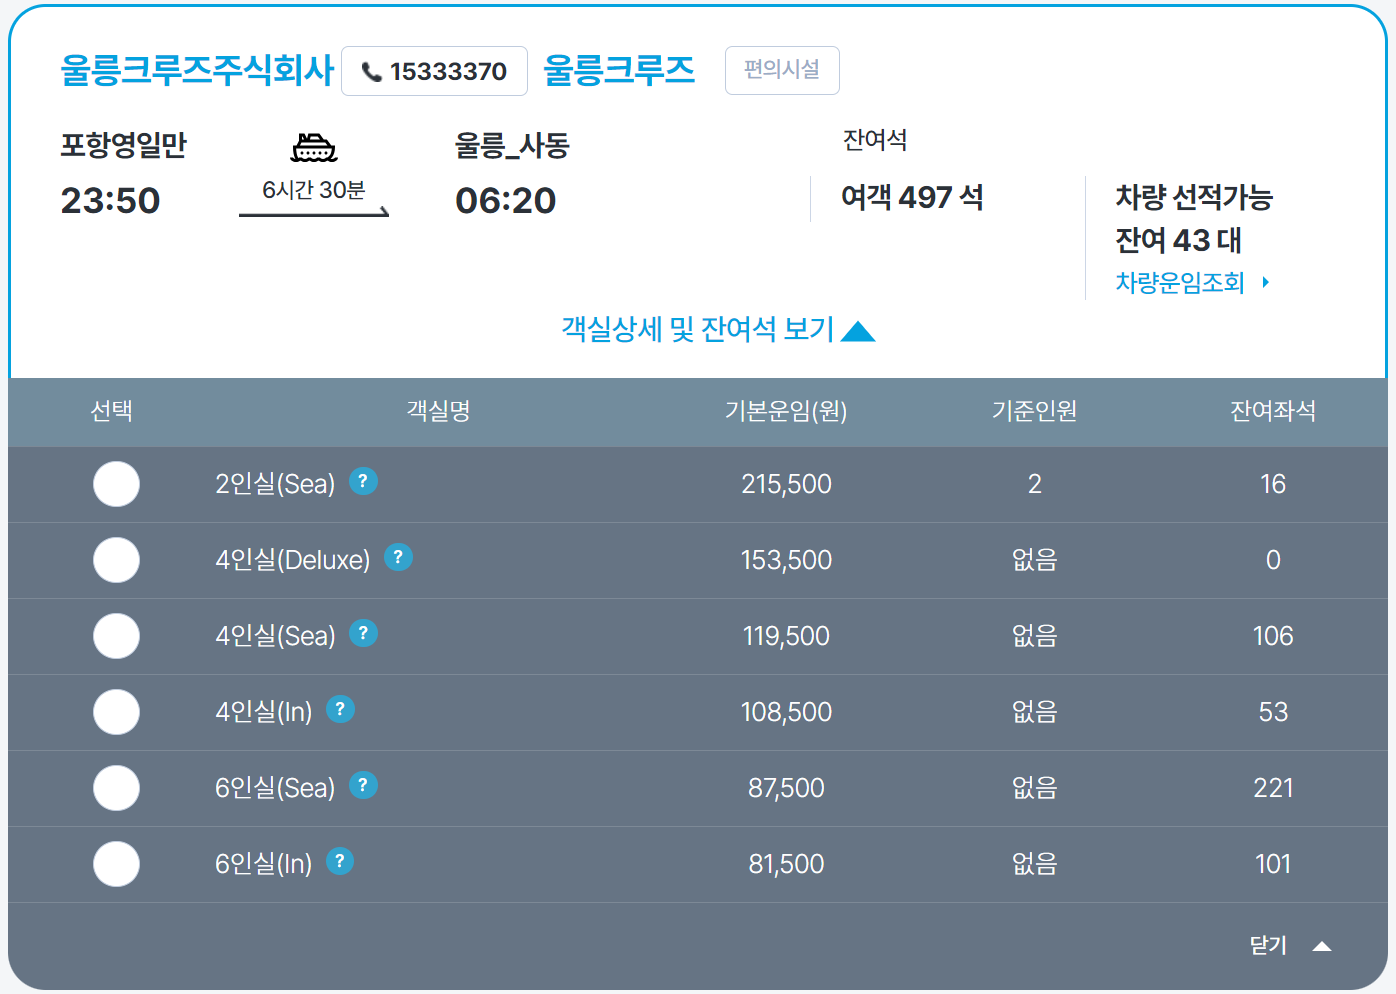Image resolution: width=1396 pixels, height=994 pixels.
Task: Click the ferry ship icon above 6시간 30분
Action: pos(314,148)
